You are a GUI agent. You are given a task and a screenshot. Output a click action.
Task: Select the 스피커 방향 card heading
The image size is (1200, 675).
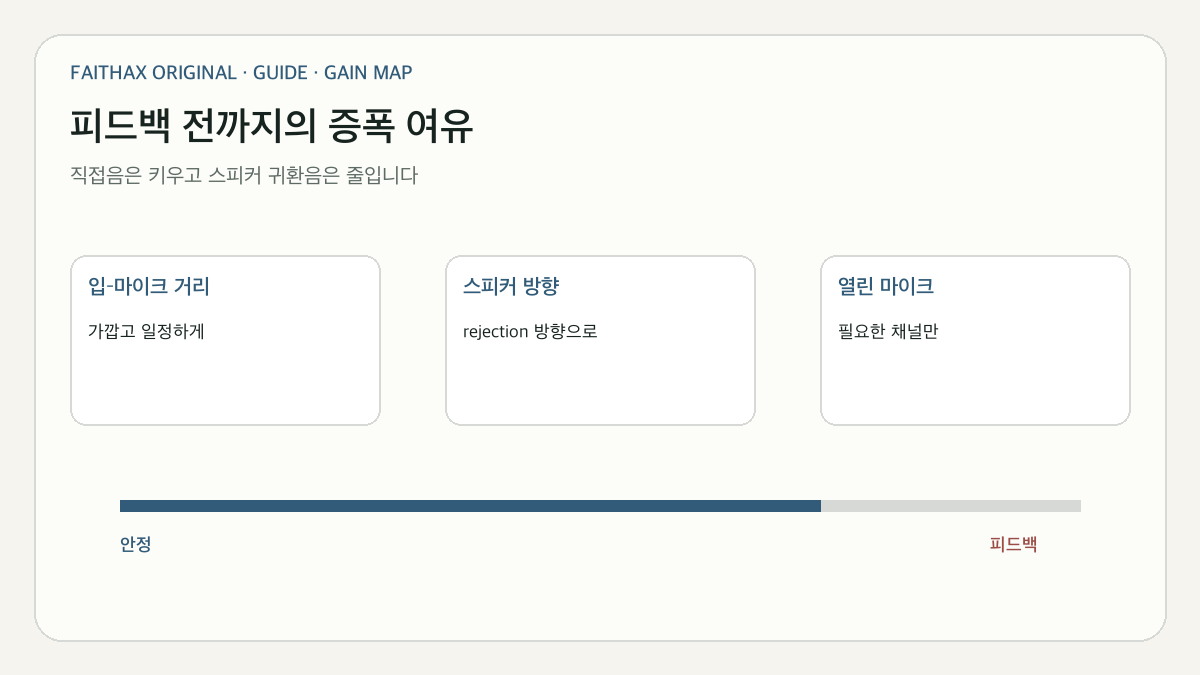(511, 287)
